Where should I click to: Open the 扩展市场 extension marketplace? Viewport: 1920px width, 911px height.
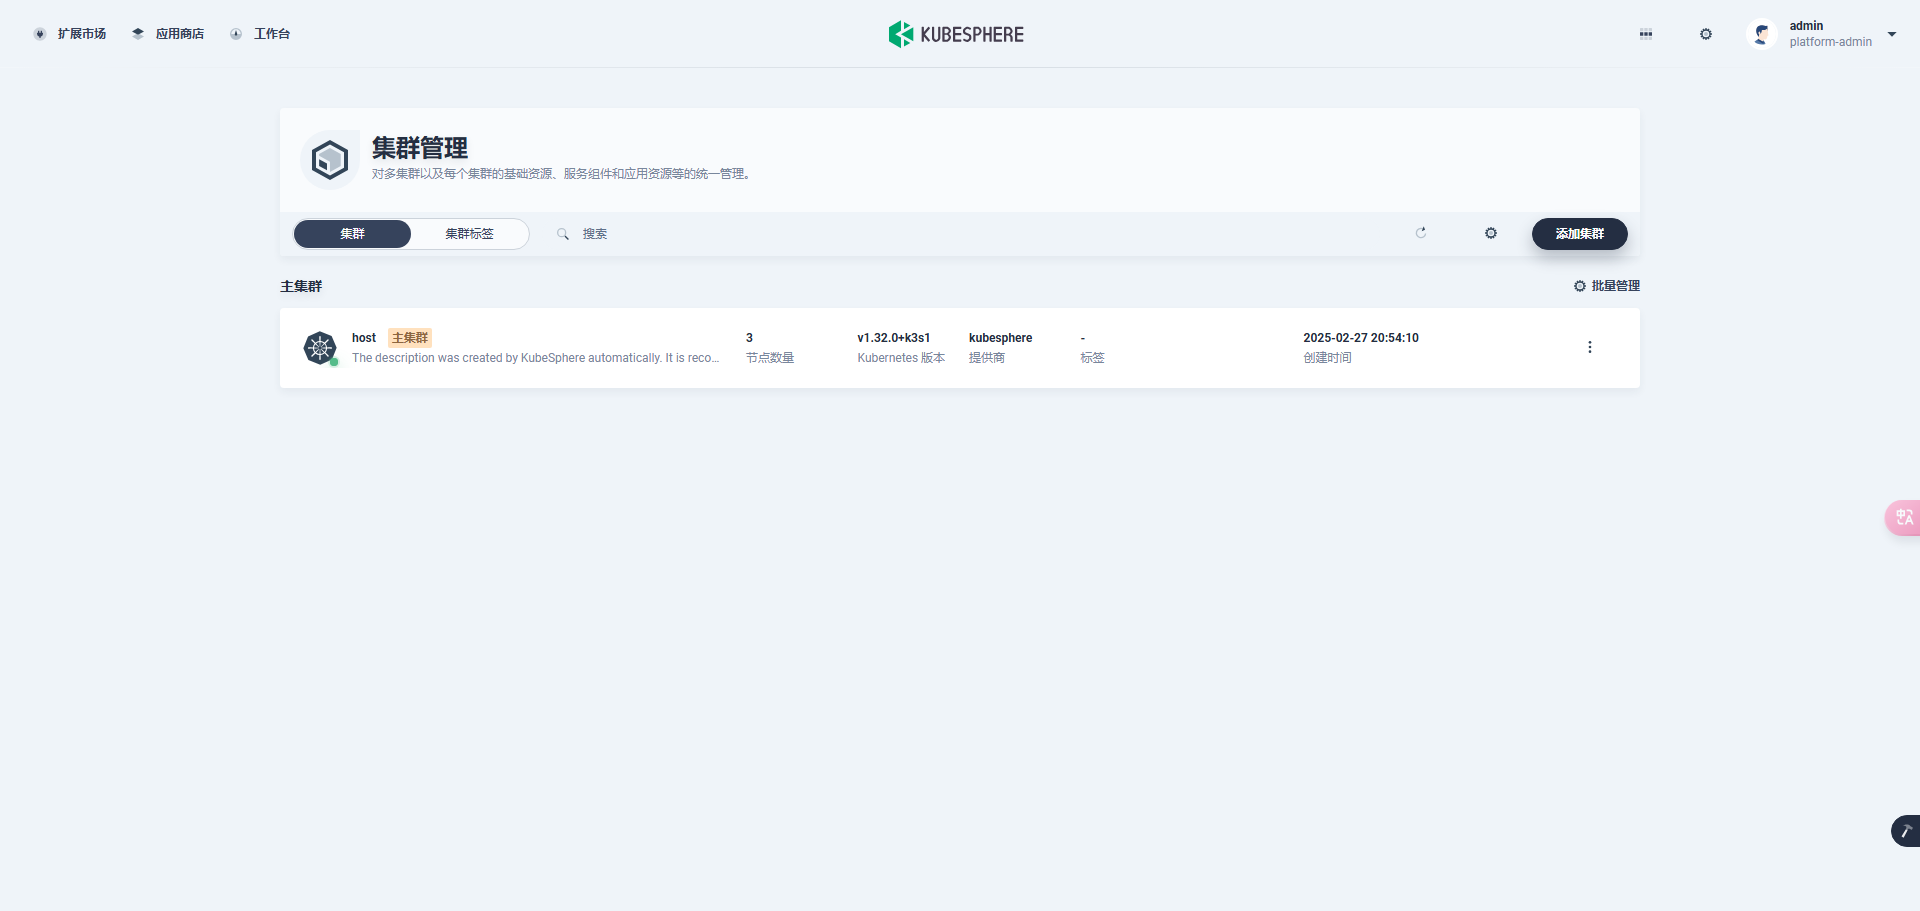click(70, 34)
